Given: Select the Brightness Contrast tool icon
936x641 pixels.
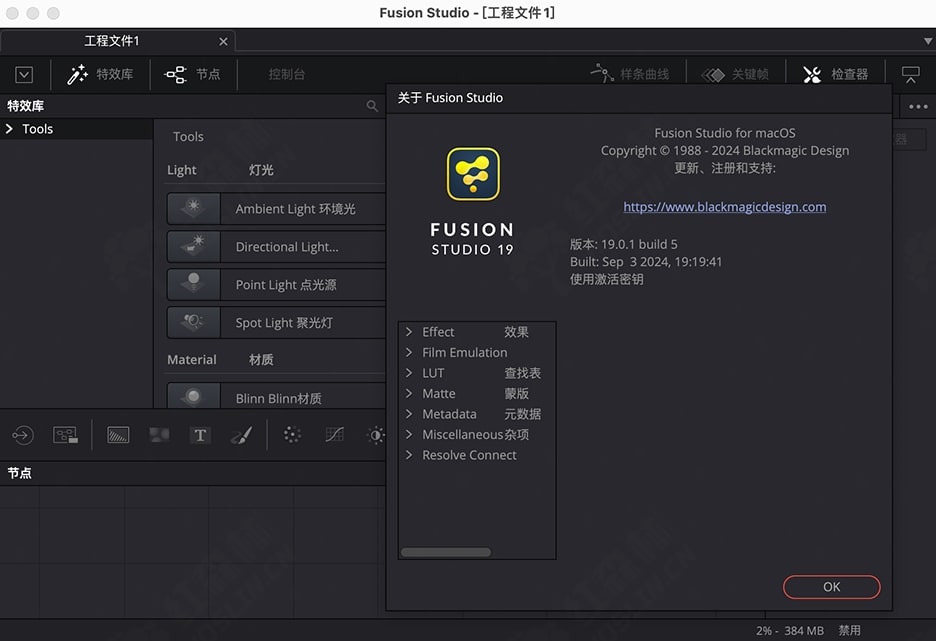Looking at the screenshot, I should (375, 435).
